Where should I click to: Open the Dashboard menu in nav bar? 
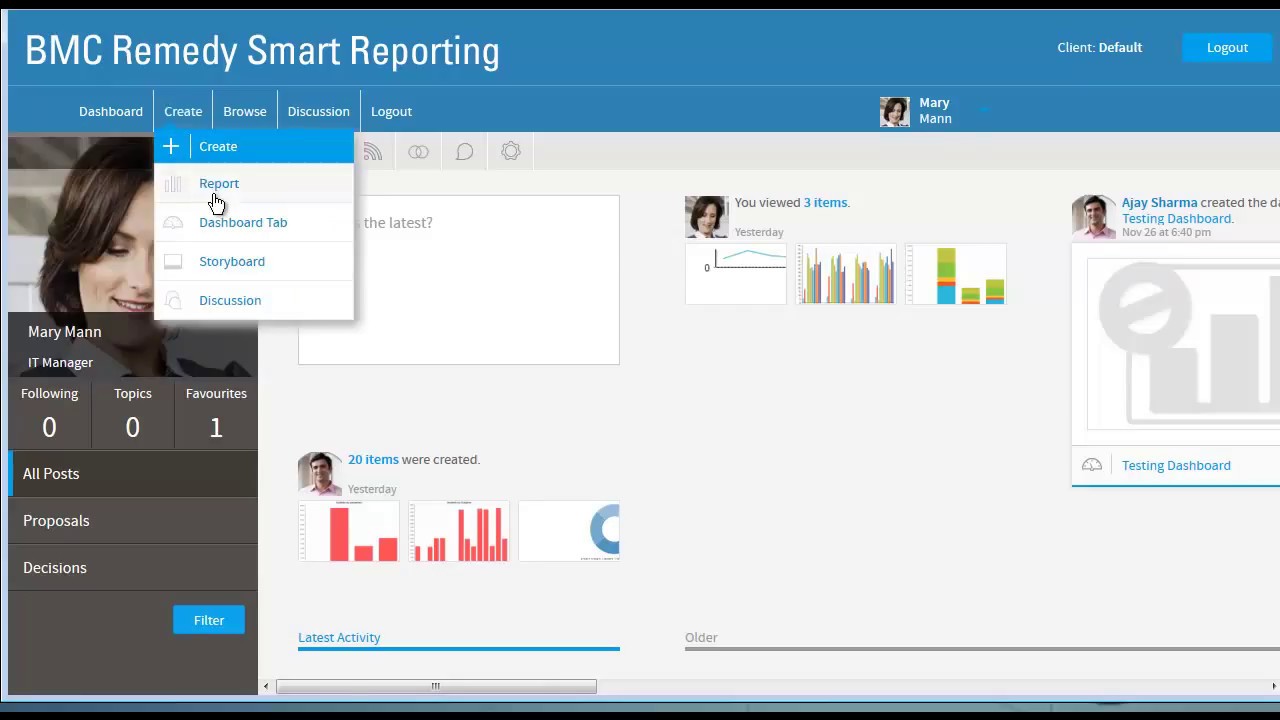pyautogui.click(x=111, y=111)
